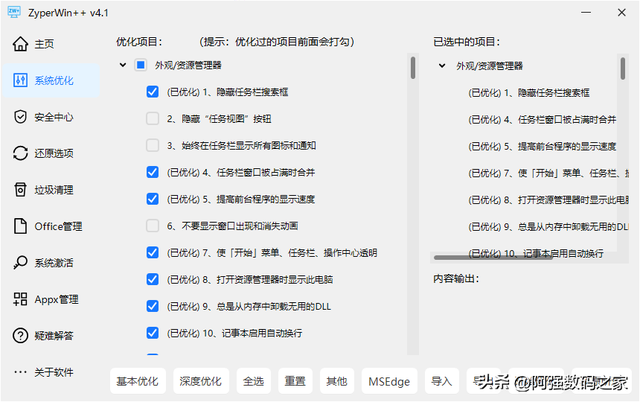Select (已优化) 10、记事本启用自动换行 in the 已选中的项目 panel
The height and width of the screenshot is (402, 640).
coord(536,252)
